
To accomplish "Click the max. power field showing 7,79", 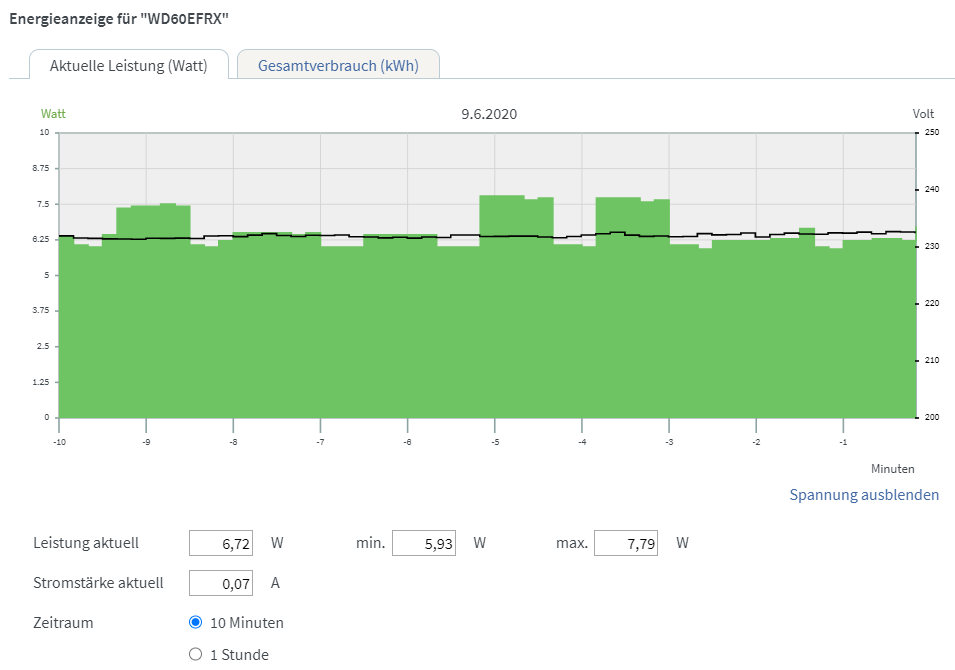I will [x=626, y=543].
